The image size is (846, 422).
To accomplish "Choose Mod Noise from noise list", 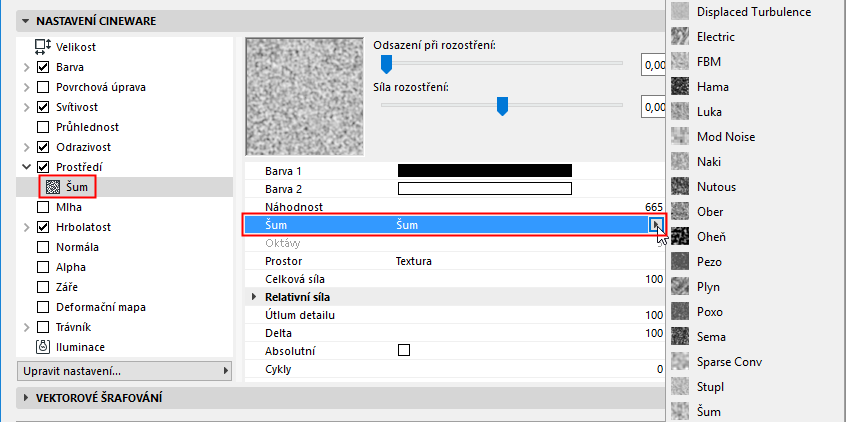I will click(x=726, y=137).
